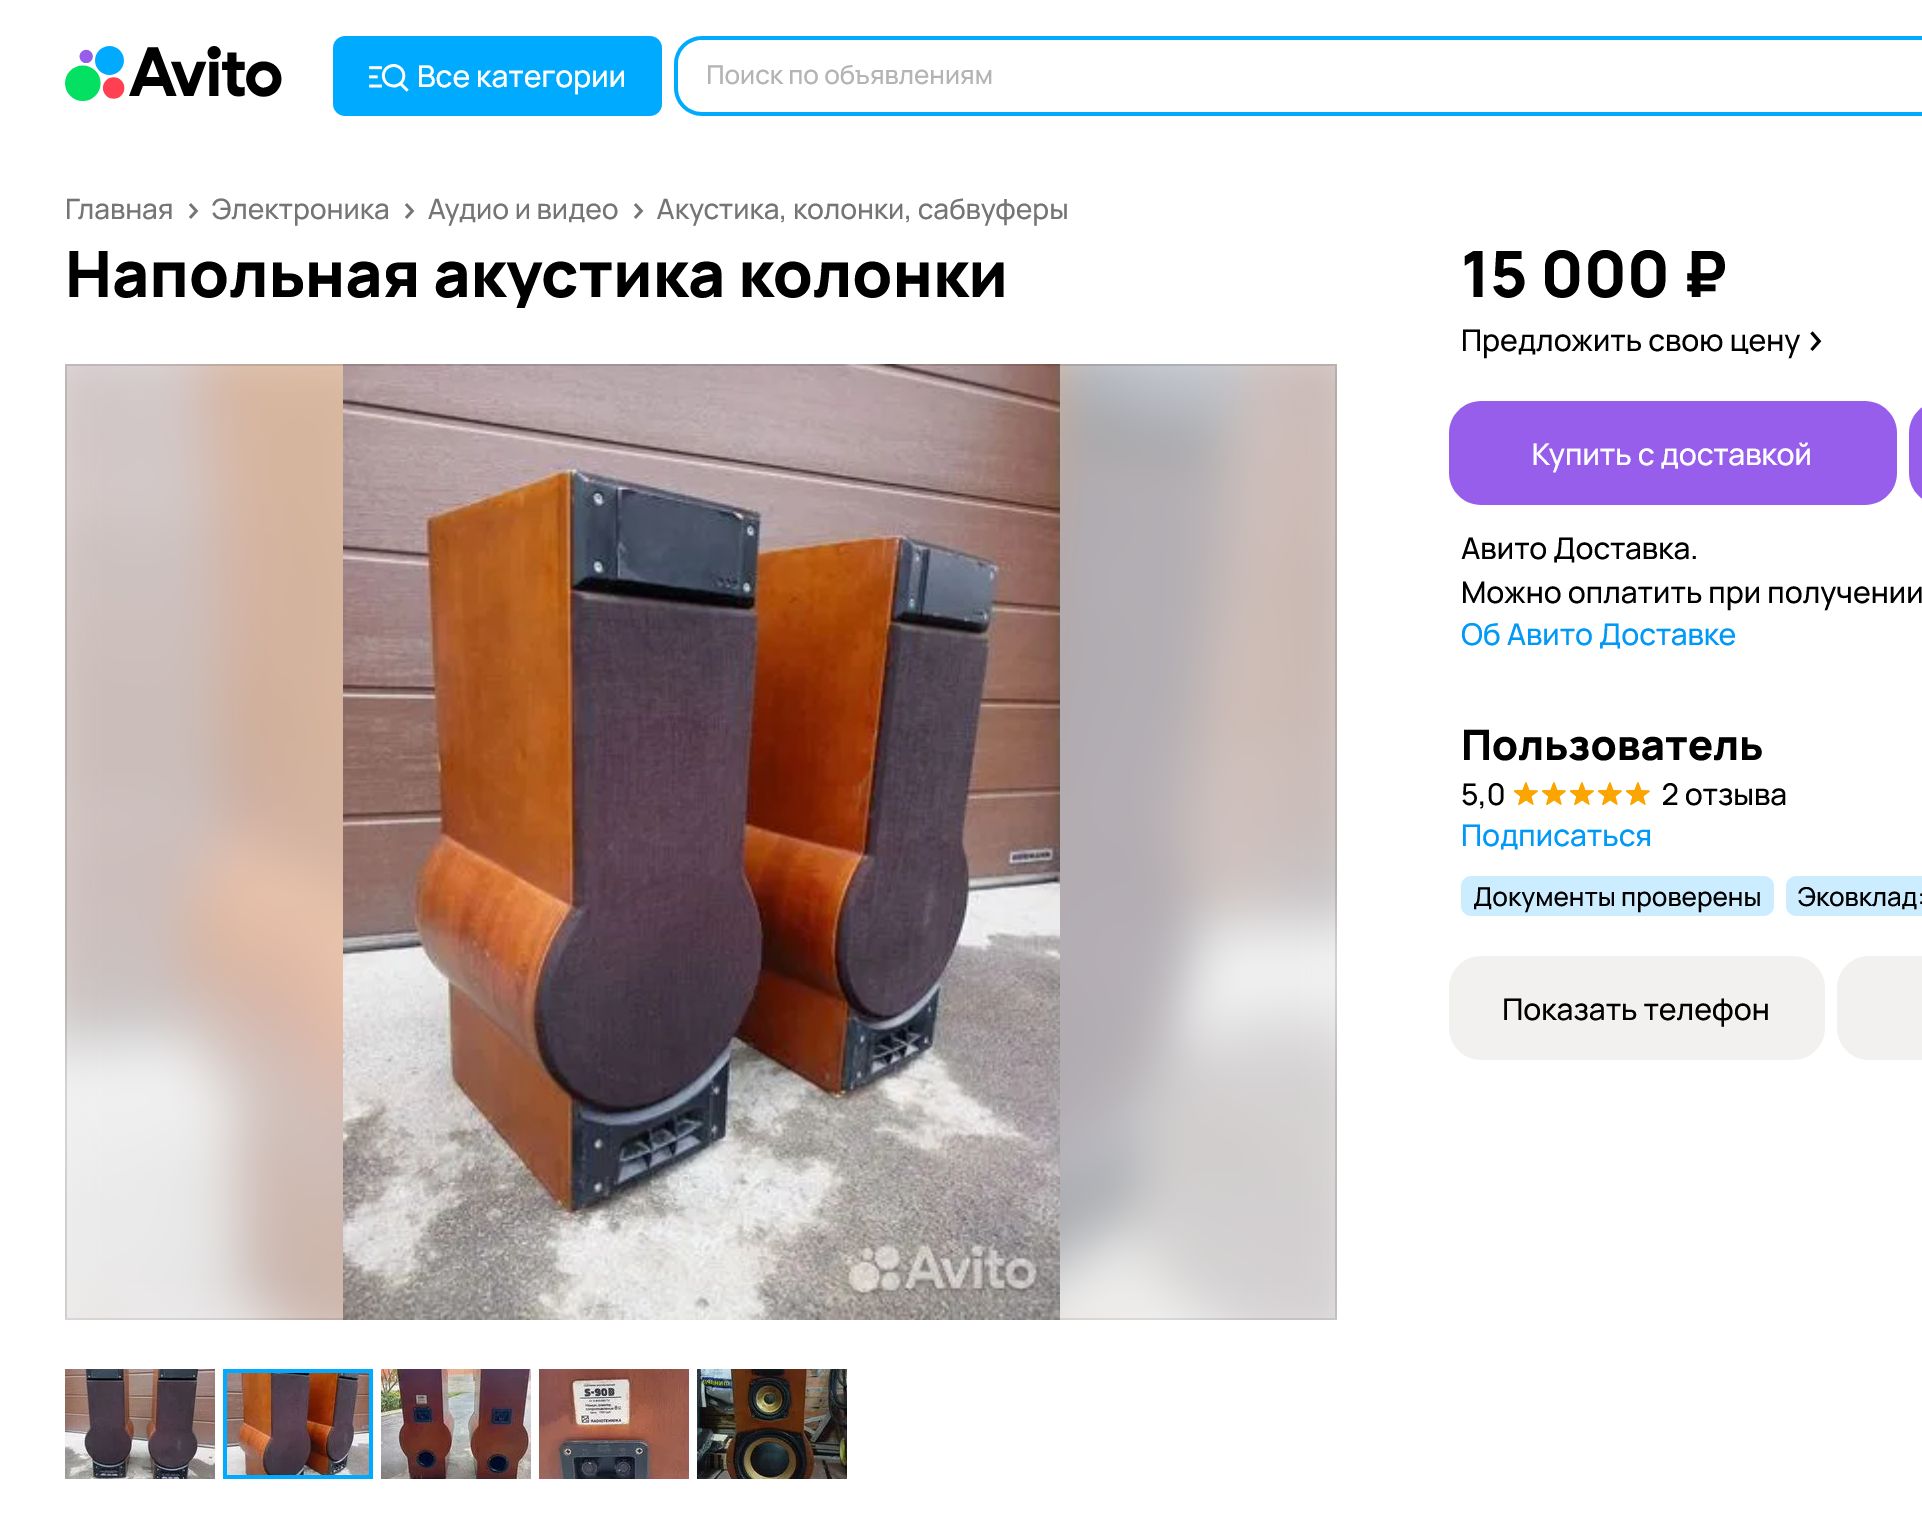Click the Avito logo
Image resolution: width=1922 pixels, height=1540 pixels.
point(174,74)
